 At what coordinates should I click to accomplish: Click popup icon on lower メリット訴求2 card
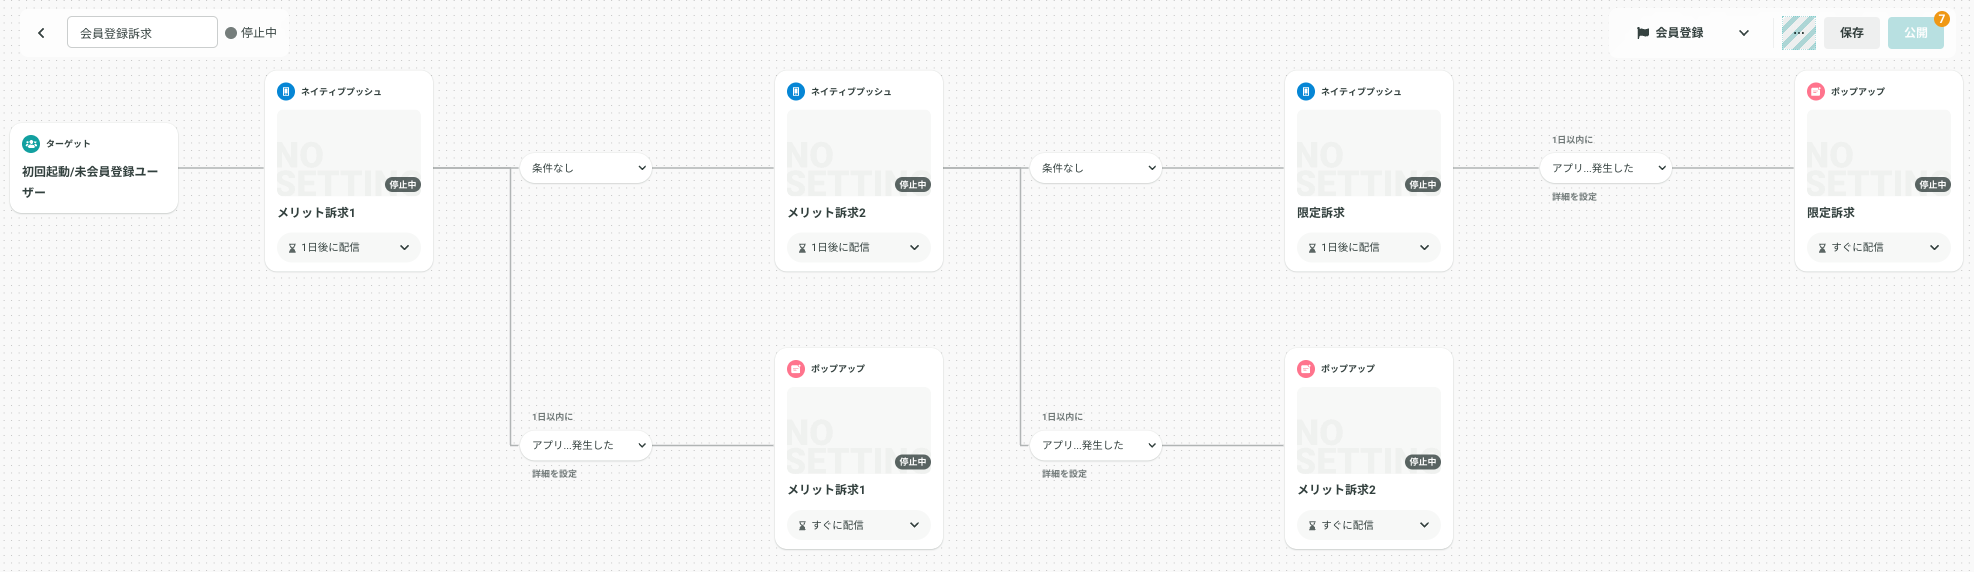[1306, 369]
